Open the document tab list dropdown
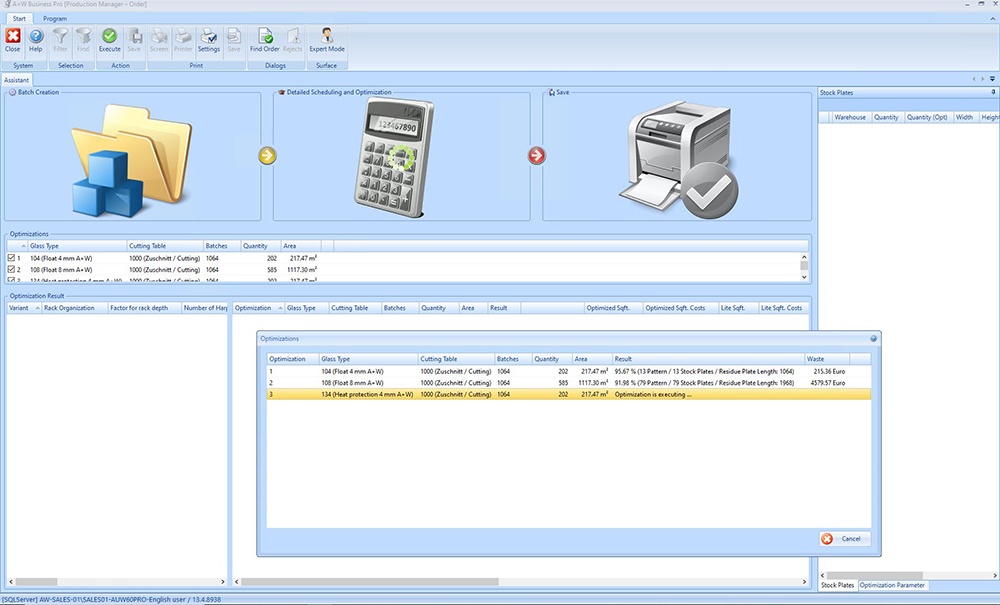This screenshot has width=1000, height=605. [x=993, y=79]
